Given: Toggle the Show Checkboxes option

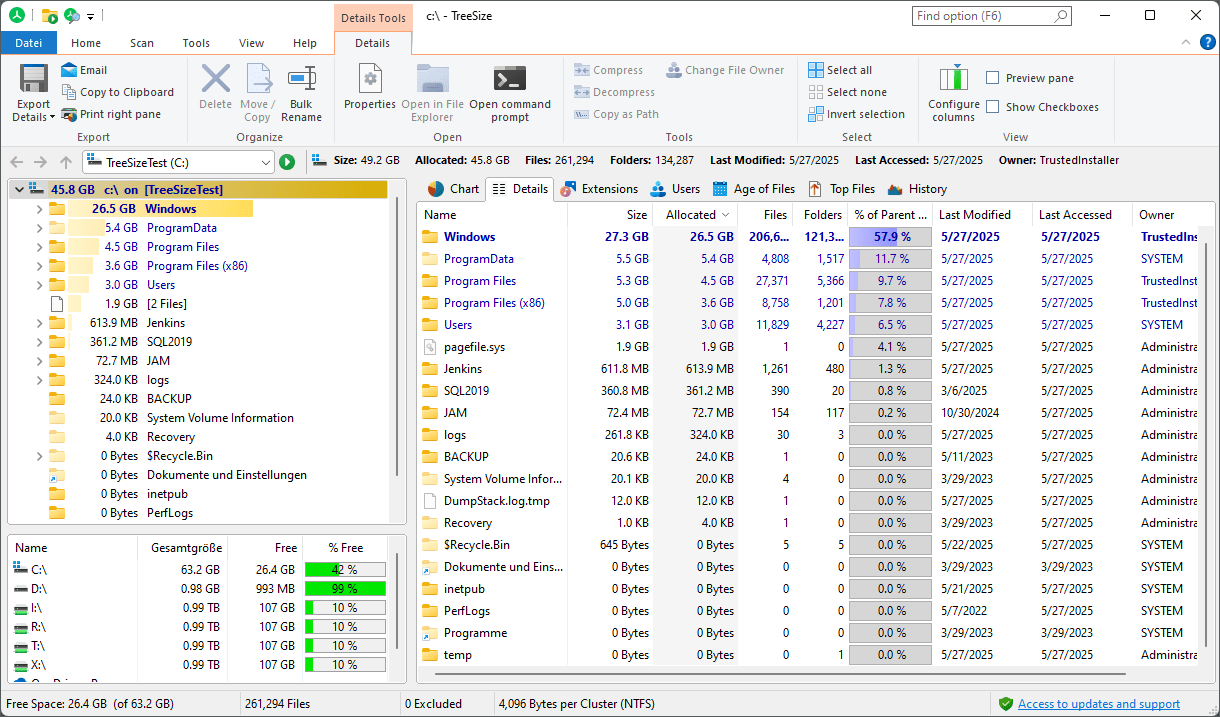Looking at the screenshot, I should 993,107.
